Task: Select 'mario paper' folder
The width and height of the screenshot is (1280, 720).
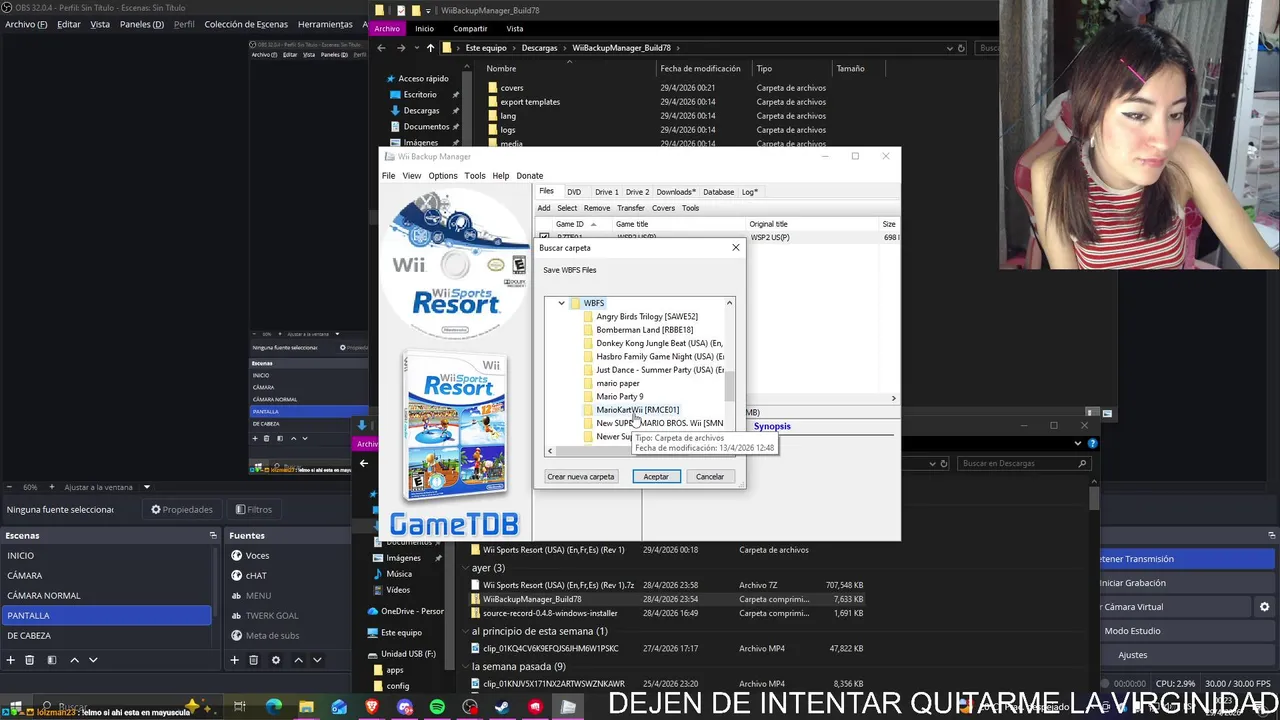Action: click(618, 383)
